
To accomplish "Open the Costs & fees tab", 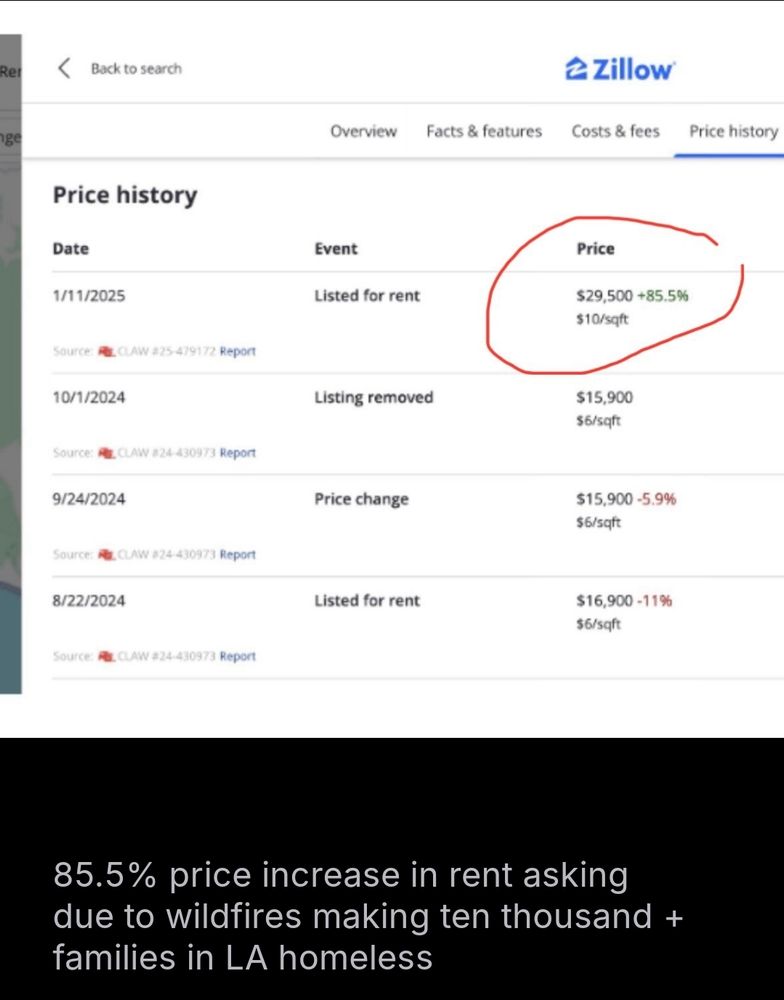I will tap(615, 131).
